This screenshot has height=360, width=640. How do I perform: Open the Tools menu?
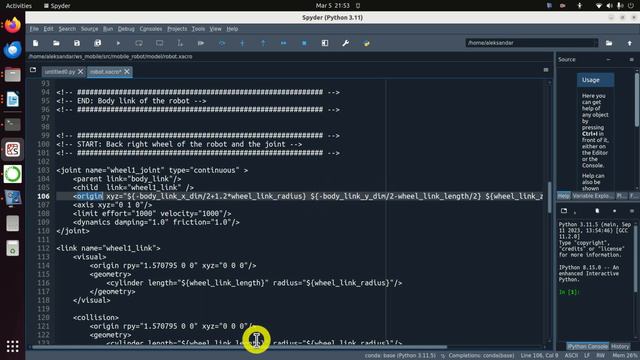[198, 29]
